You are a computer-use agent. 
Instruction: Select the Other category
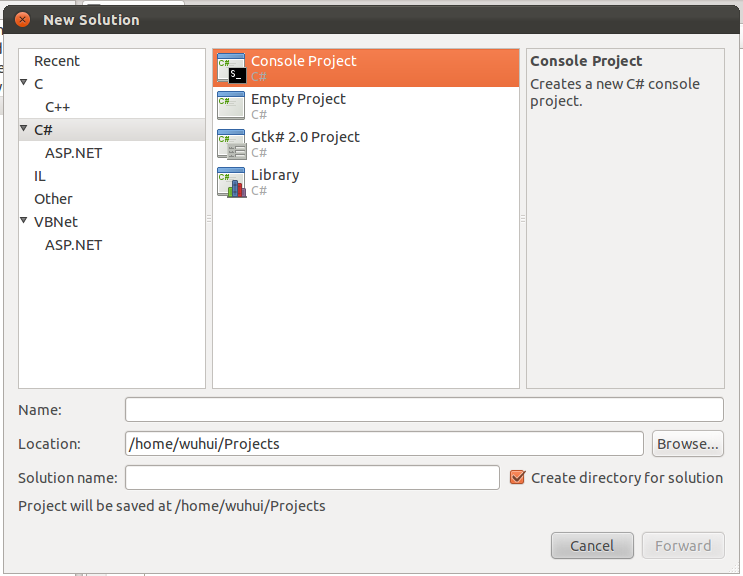click(53, 199)
